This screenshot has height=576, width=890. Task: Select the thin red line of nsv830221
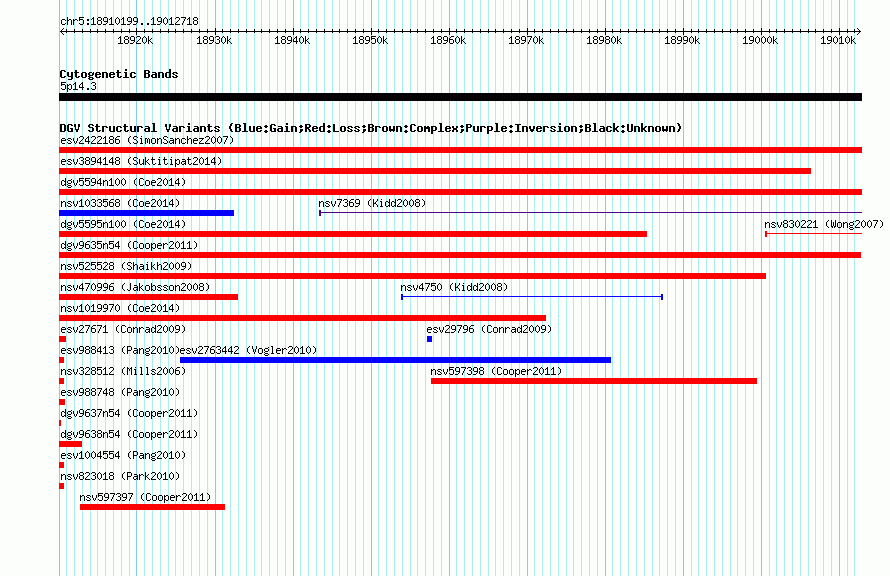[x=813, y=234]
